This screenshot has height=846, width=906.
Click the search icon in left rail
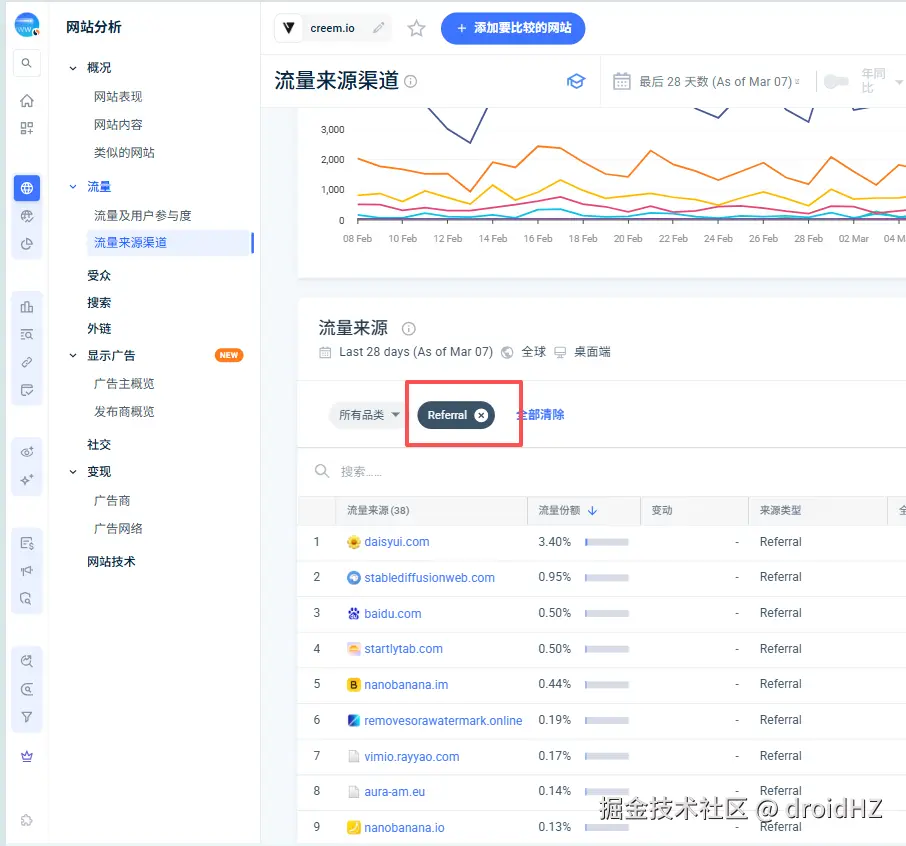(27, 63)
